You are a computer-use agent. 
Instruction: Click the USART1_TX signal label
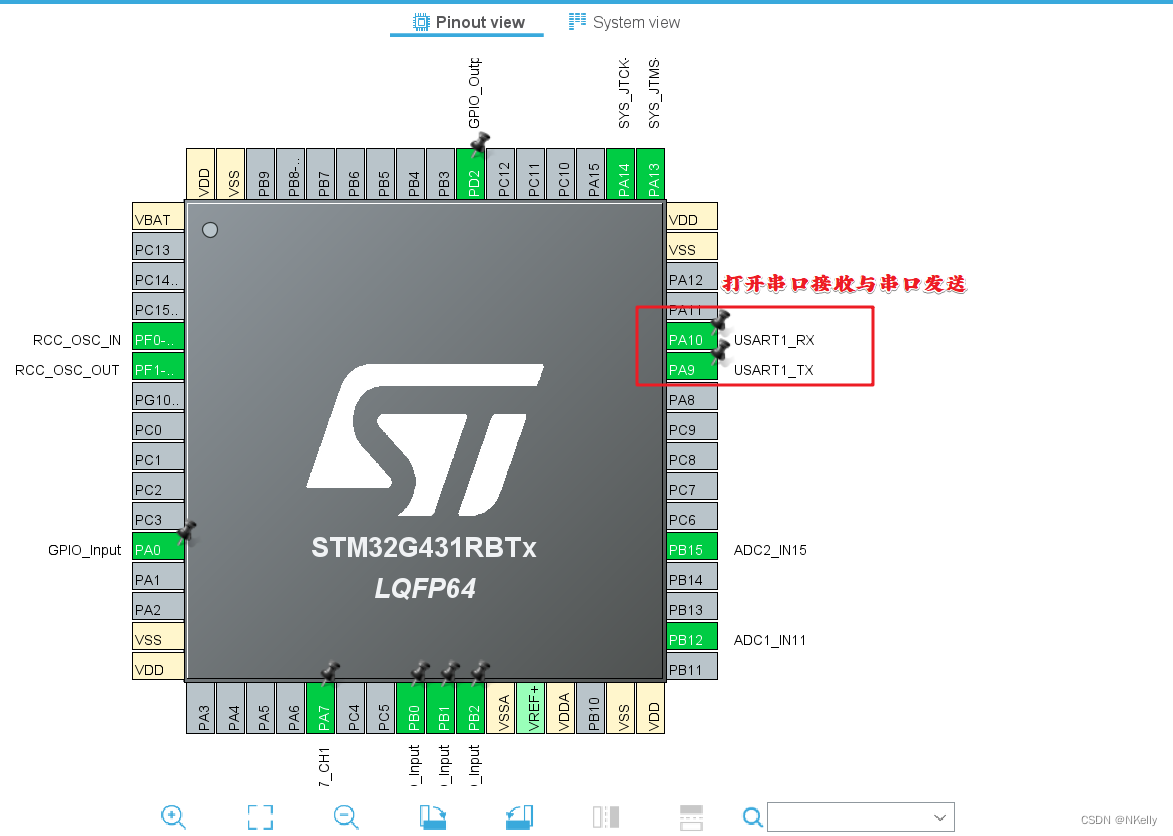[774, 370]
